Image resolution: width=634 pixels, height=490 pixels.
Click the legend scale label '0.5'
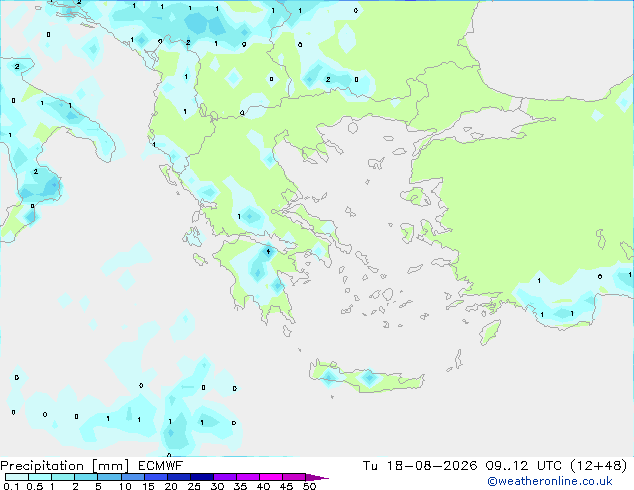tap(35, 486)
